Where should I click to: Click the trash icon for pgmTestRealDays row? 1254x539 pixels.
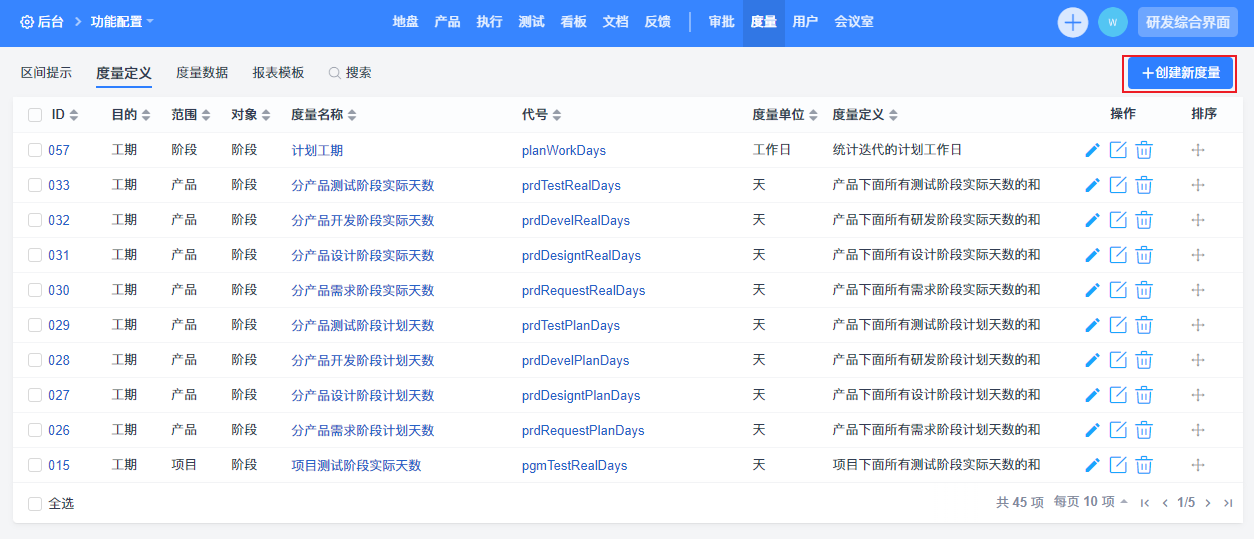[x=1144, y=465]
